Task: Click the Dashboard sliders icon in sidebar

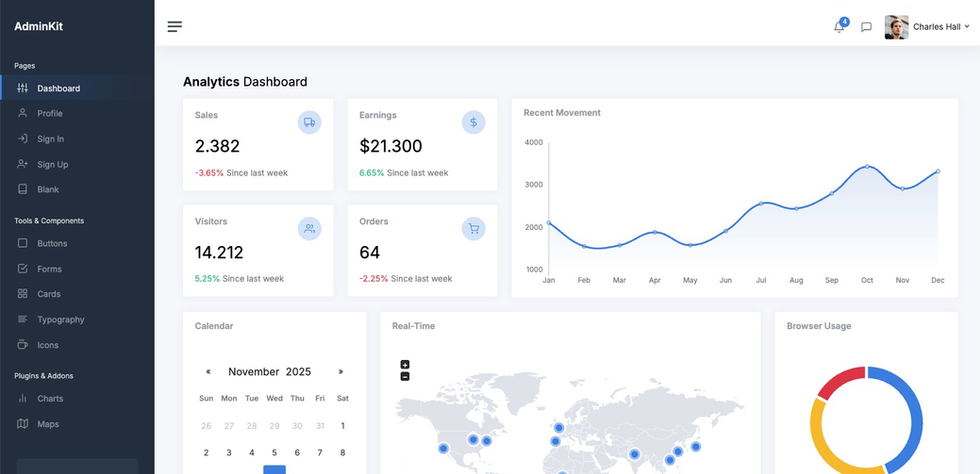Action: pos(22,88)
